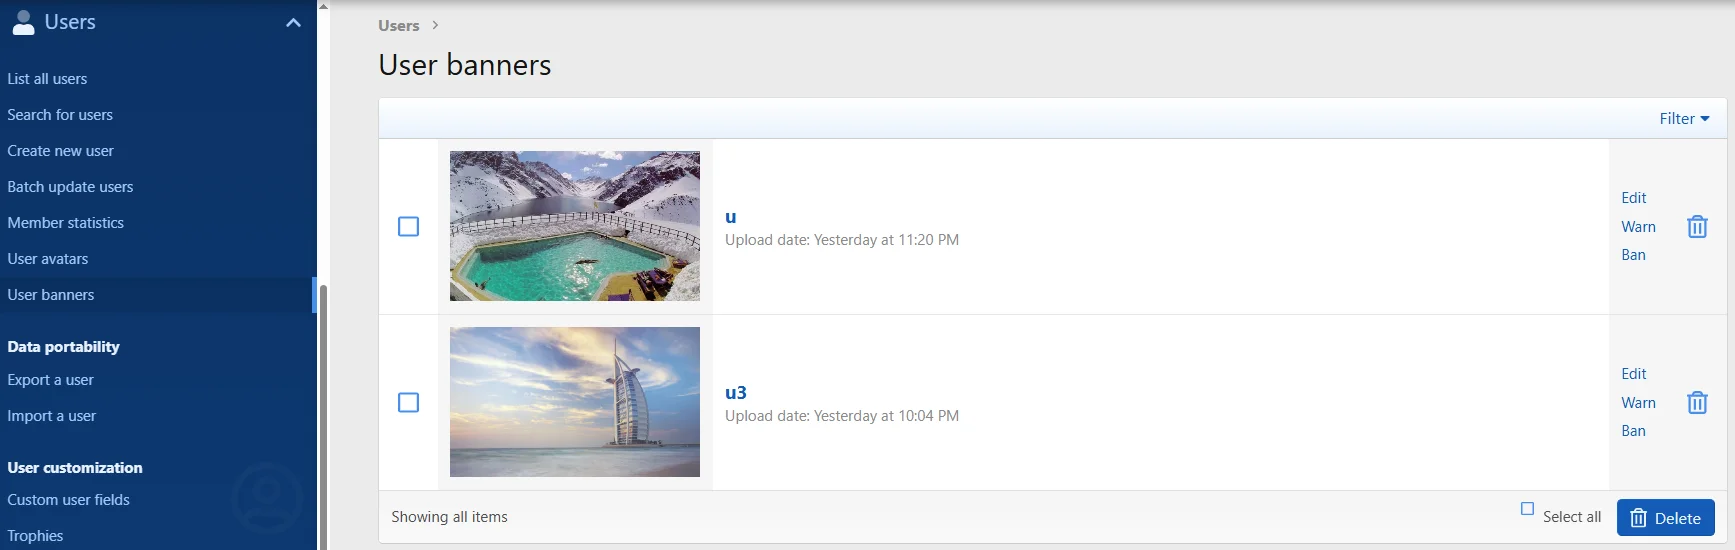1735x550 pixels.
Task: Click Warn link for banner u3
Action: click(1638, 403)
